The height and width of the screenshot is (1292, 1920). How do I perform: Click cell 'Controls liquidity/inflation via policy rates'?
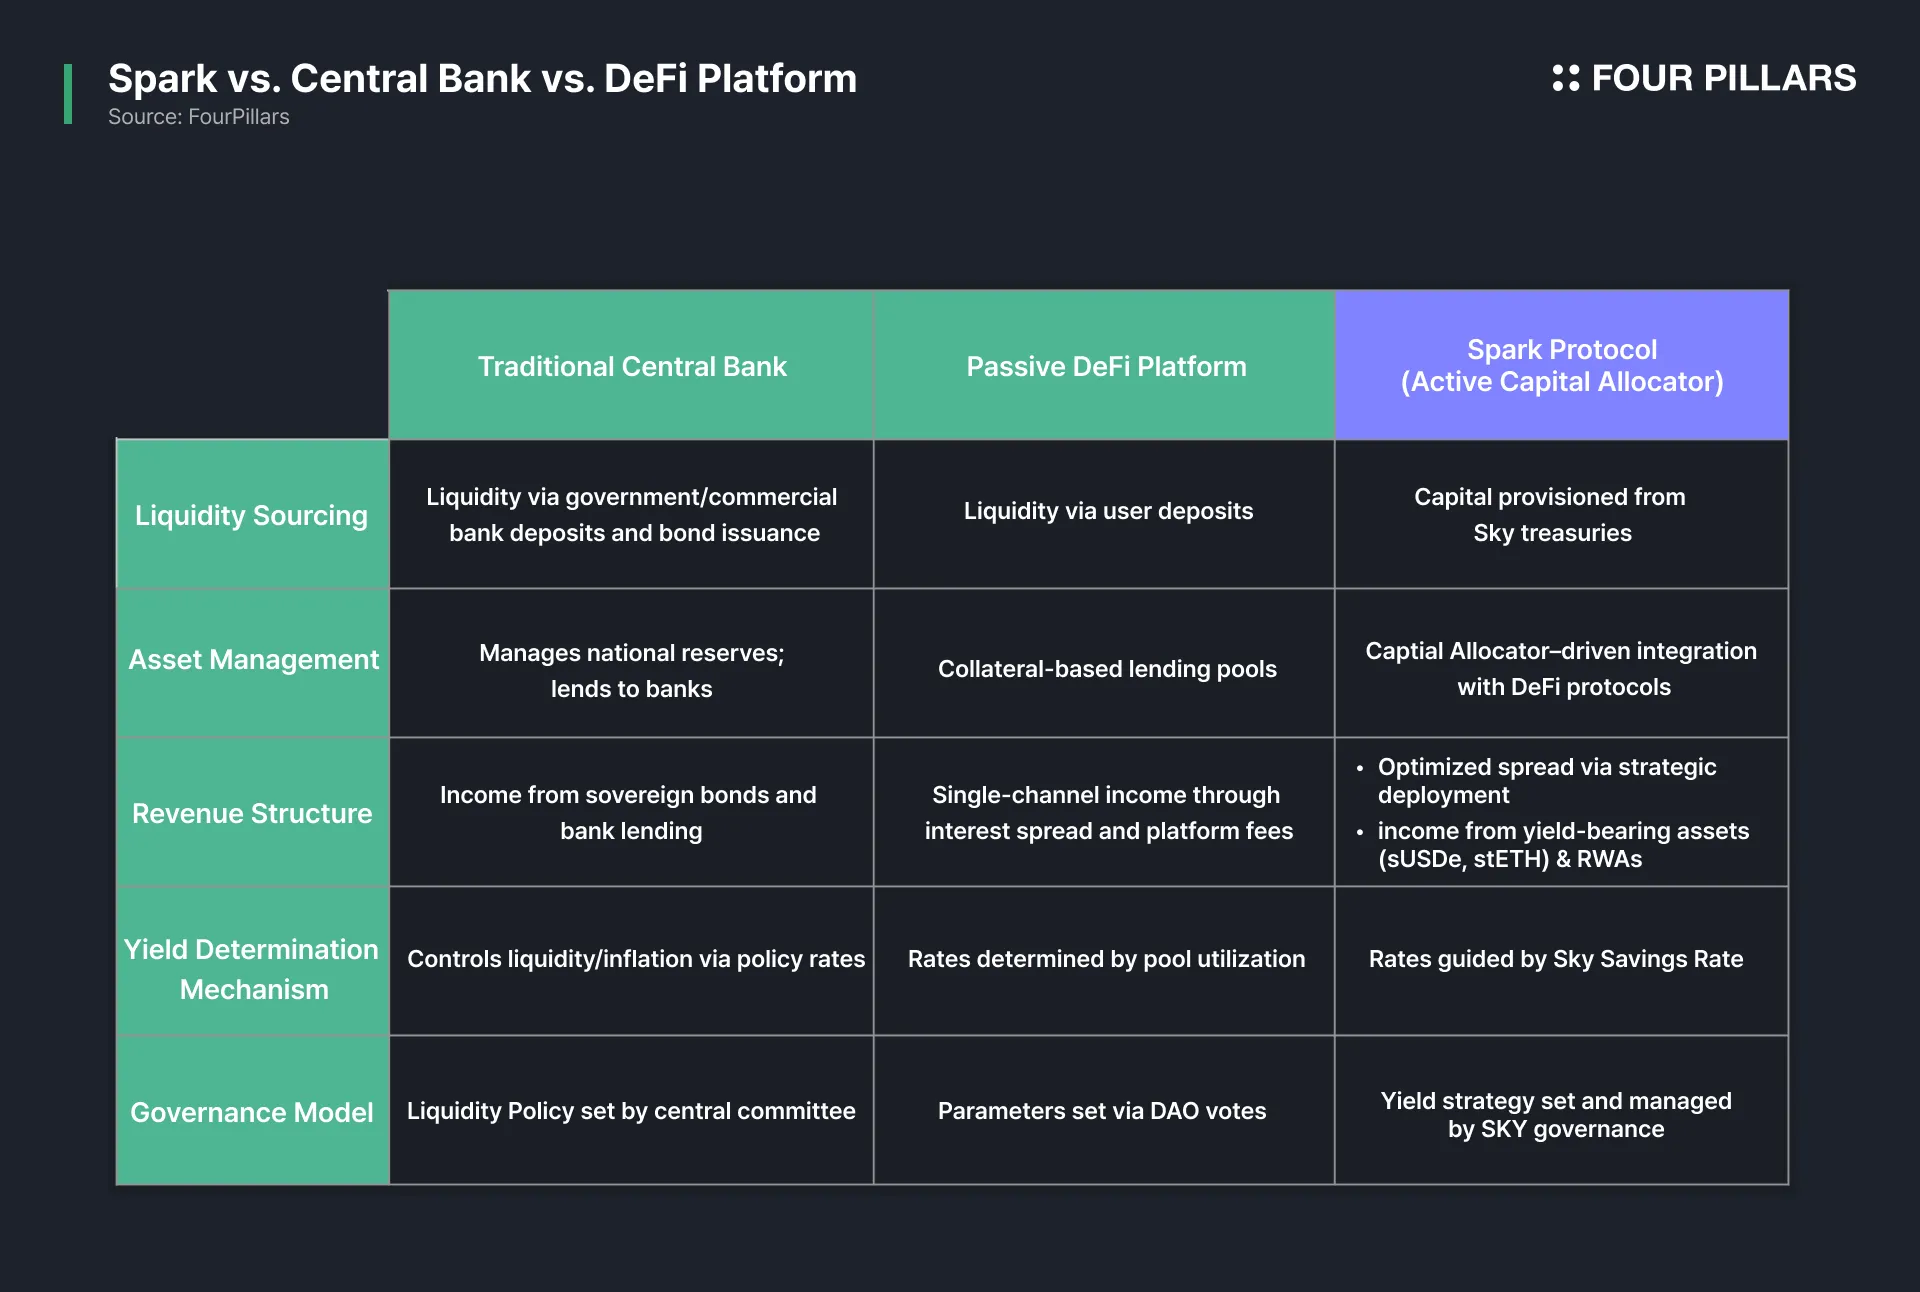pyautogui.click(x=631, y=961)
